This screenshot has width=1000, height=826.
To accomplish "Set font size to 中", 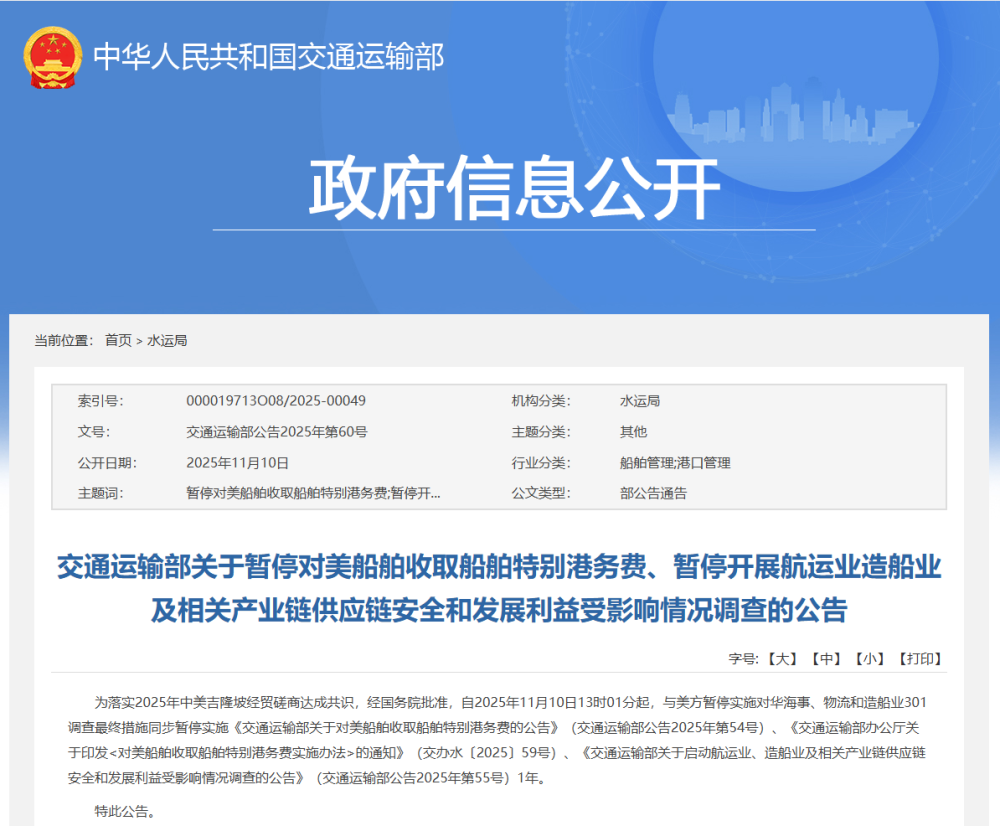I will click(x=826, y=659).
